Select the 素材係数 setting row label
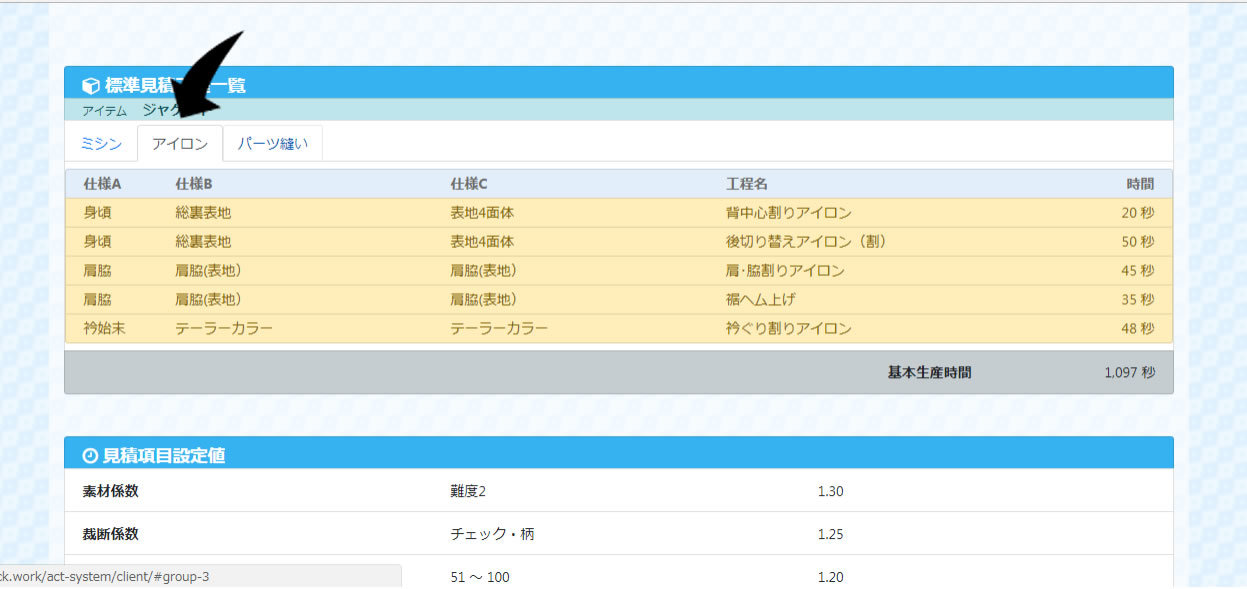 coord(110,491)
